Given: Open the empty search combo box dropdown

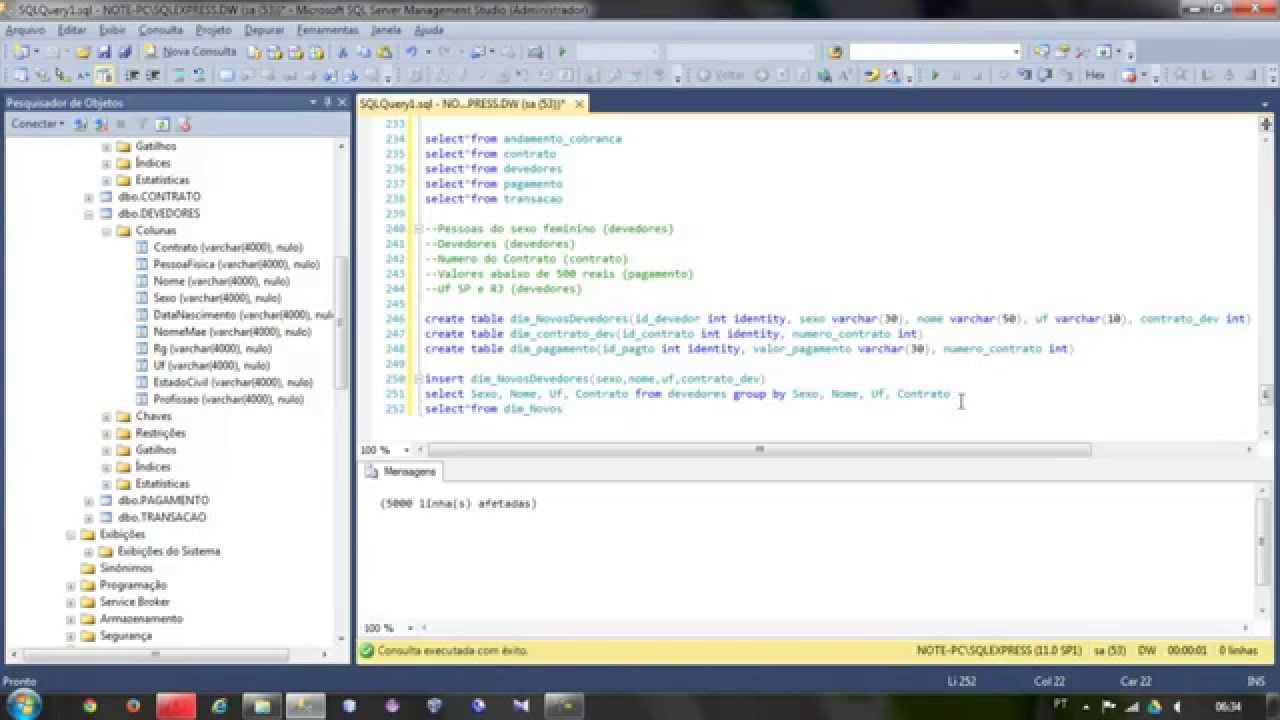Looking at the screenshot, I should pyautogui.click(x=1016, y=52).
